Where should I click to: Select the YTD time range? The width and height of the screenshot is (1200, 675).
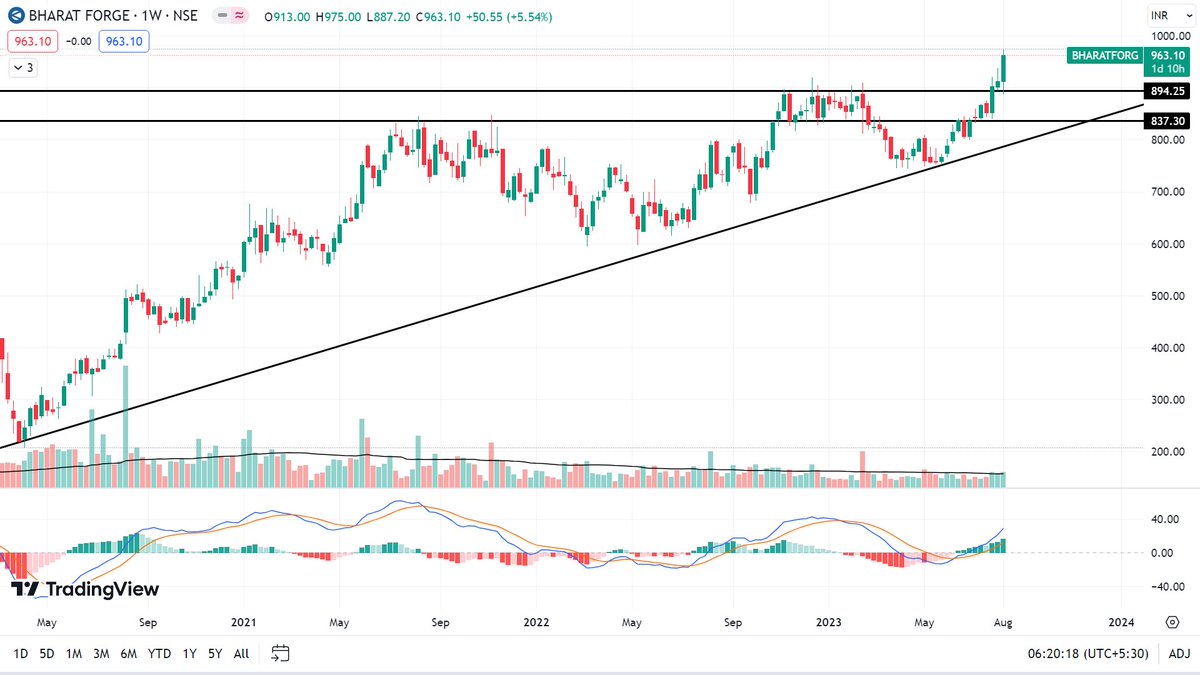coord(159,653)
